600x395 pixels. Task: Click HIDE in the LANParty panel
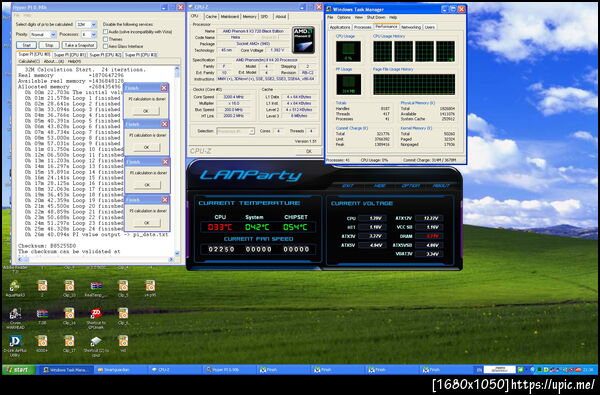point(379,186)
